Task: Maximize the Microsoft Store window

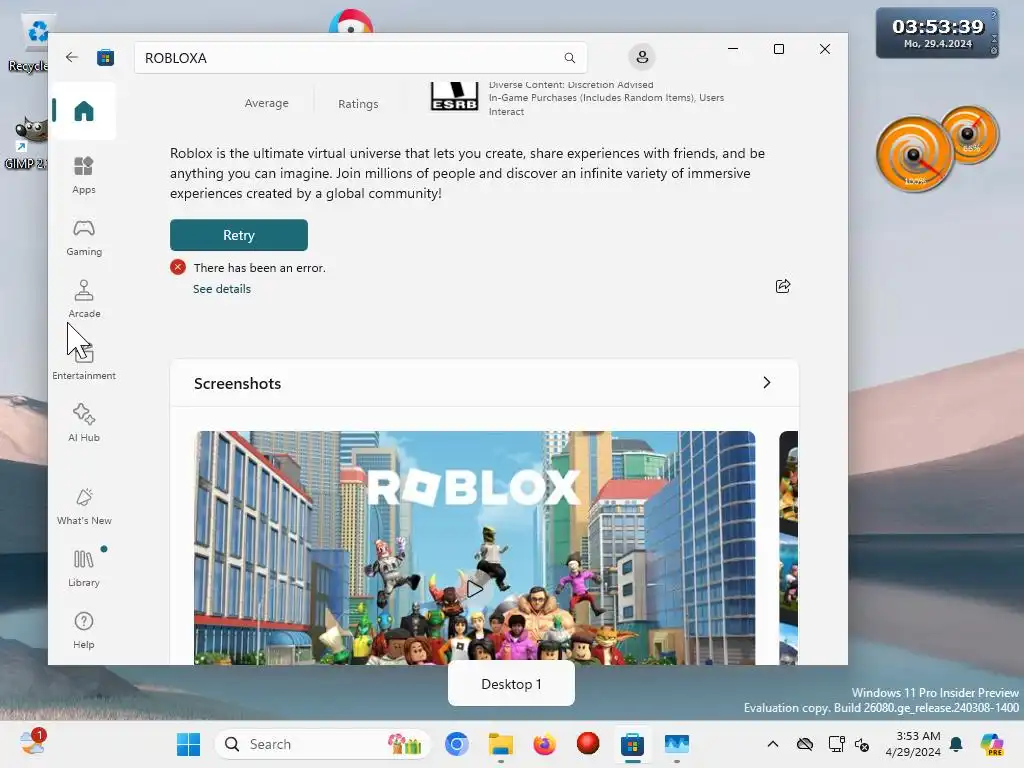Action: pyautogui.click(x=778, y=49)
